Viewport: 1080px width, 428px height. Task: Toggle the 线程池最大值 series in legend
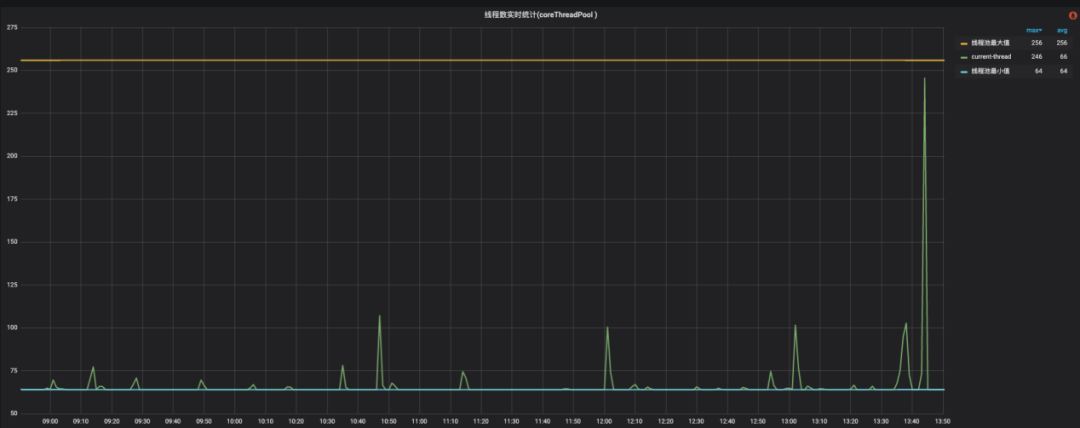(x=990, y=43)
